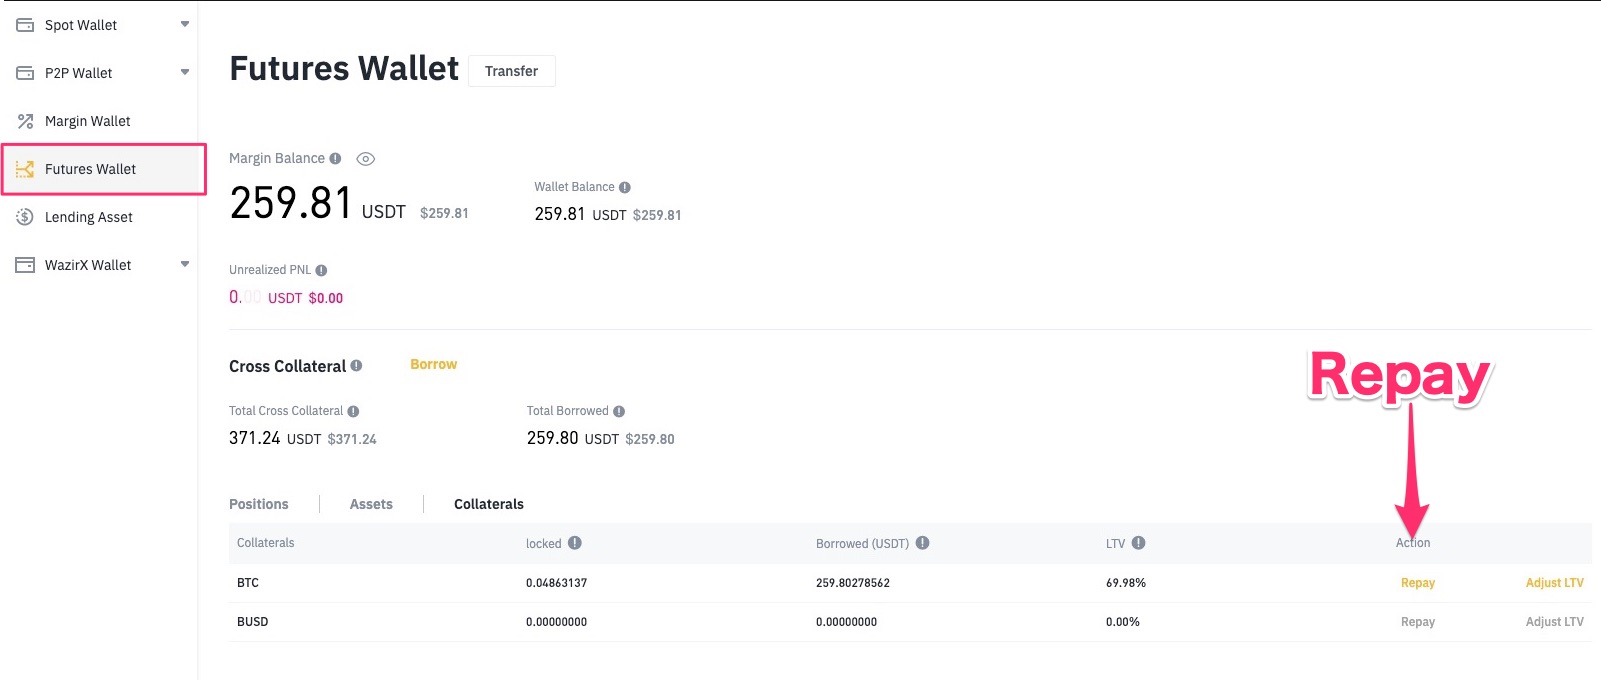Click the Transfer button
Viewport: 1601px width, 680px height.
pos(511,71)
